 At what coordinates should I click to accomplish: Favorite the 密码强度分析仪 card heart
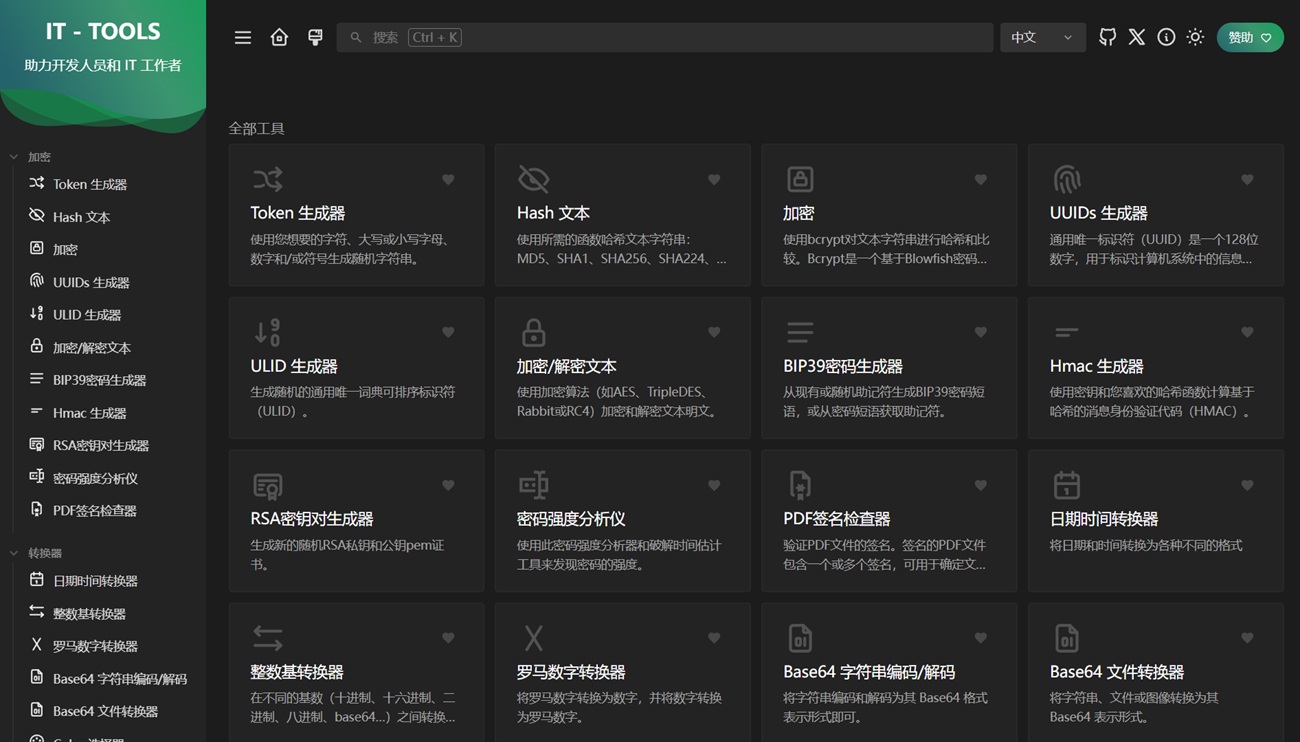click(x=714, y=485)
